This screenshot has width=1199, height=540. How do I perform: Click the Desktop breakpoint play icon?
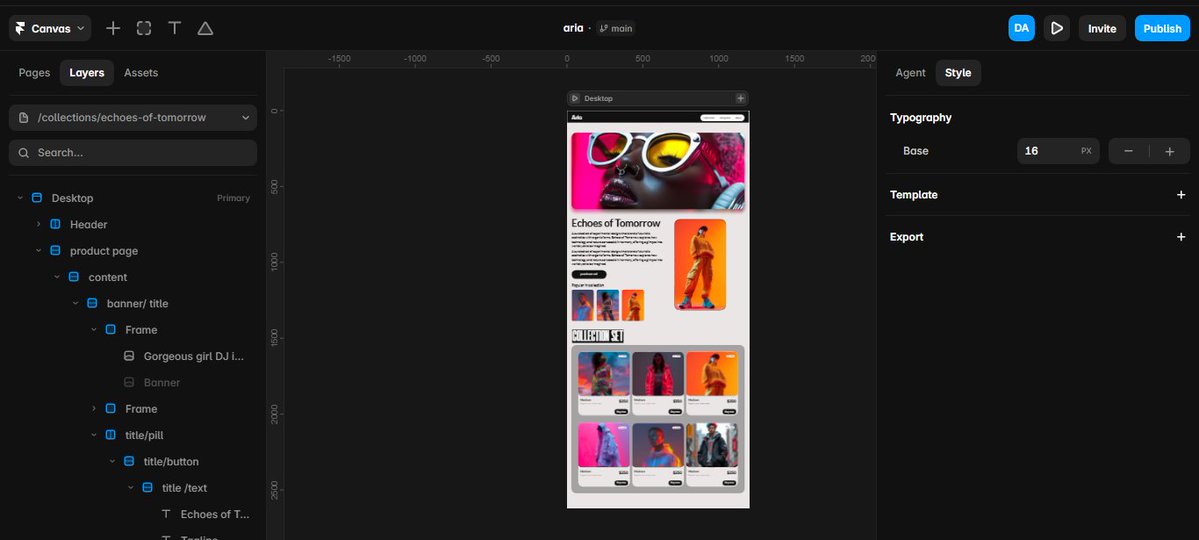(575, 99)
